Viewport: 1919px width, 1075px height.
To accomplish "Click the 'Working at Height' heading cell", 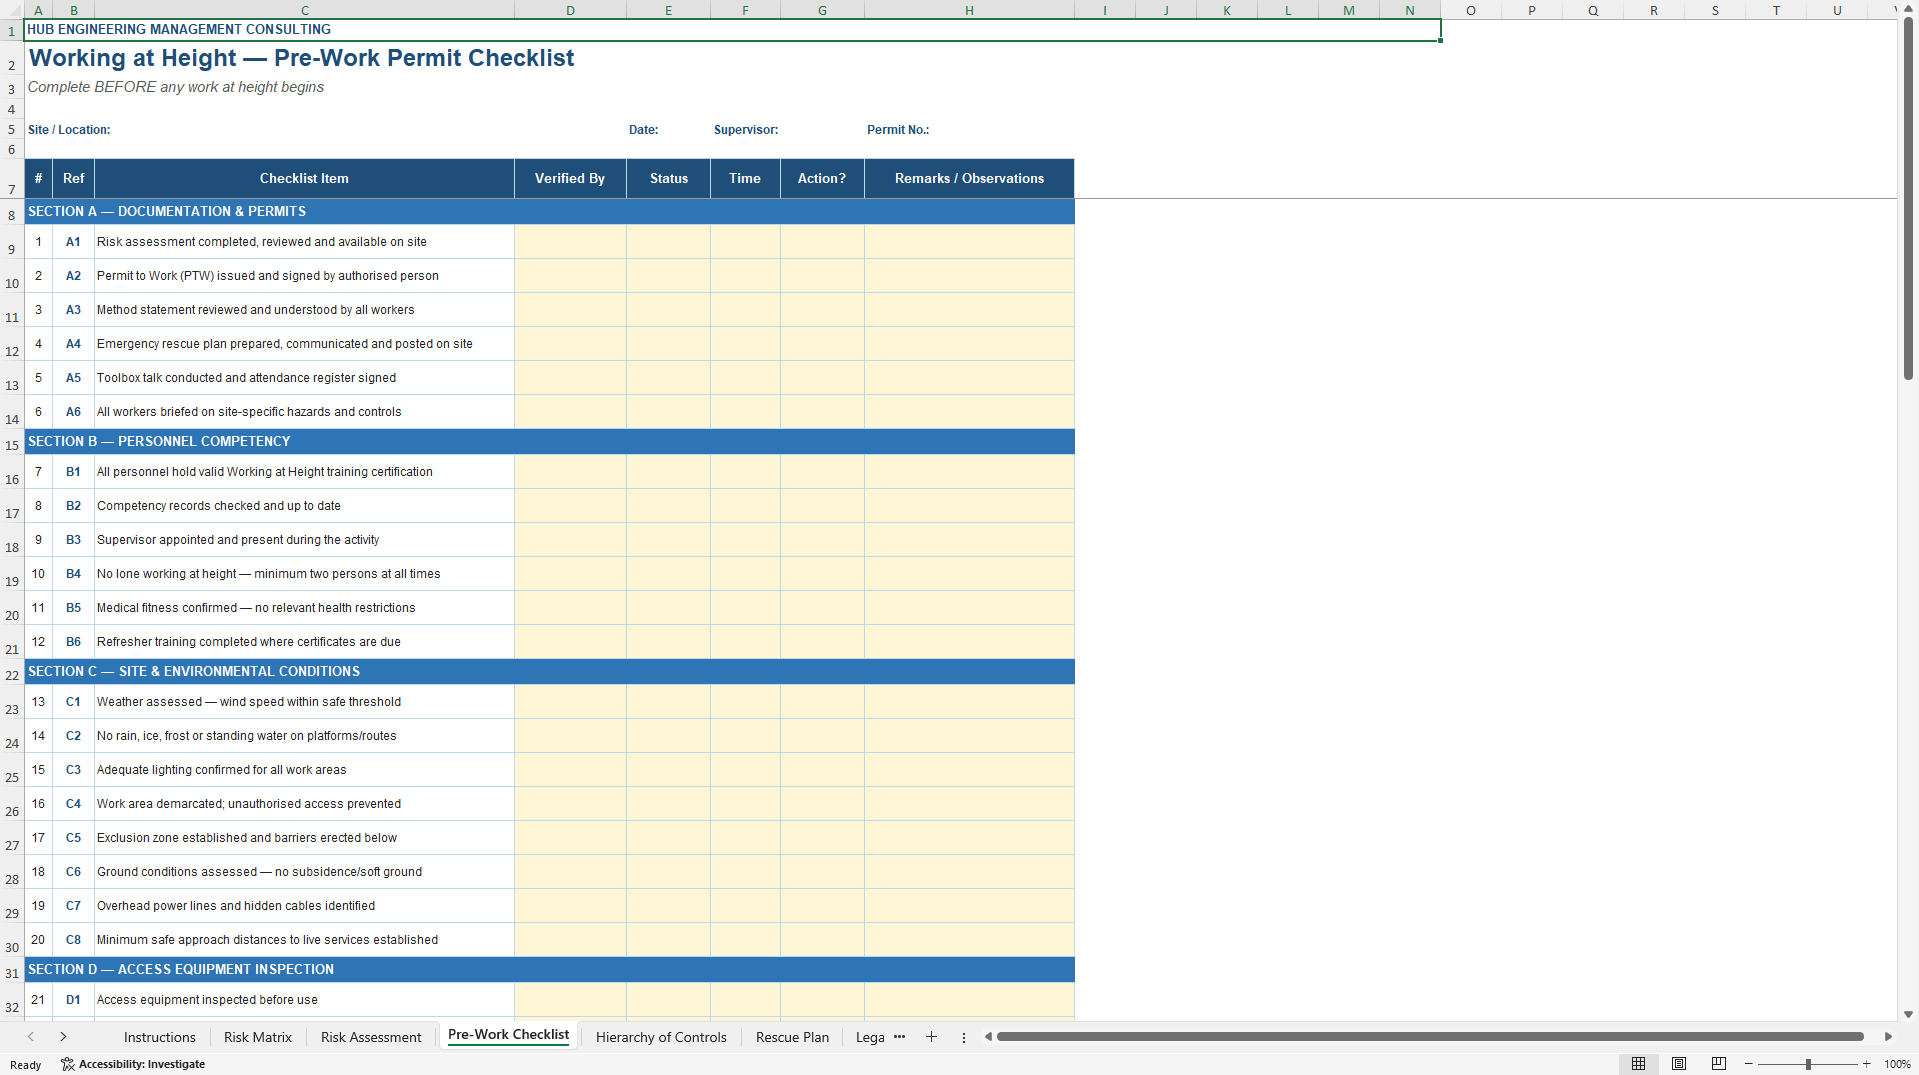I will (x=301, y=58).
